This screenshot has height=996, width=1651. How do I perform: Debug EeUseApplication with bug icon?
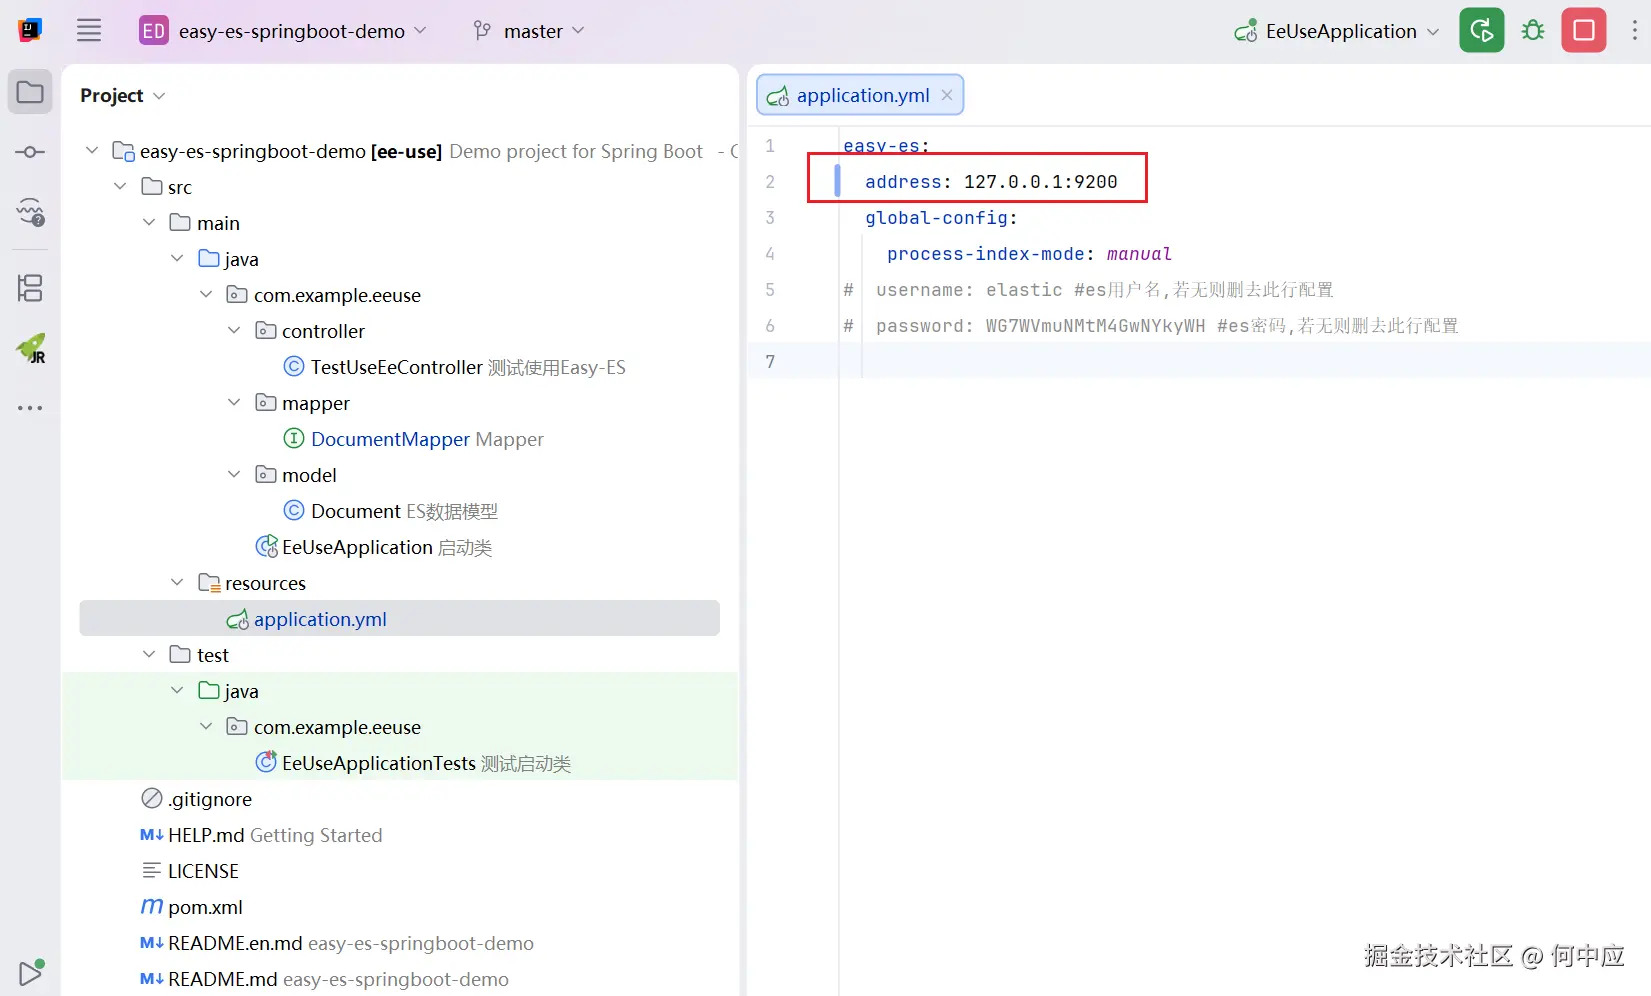click(1532, 31)
